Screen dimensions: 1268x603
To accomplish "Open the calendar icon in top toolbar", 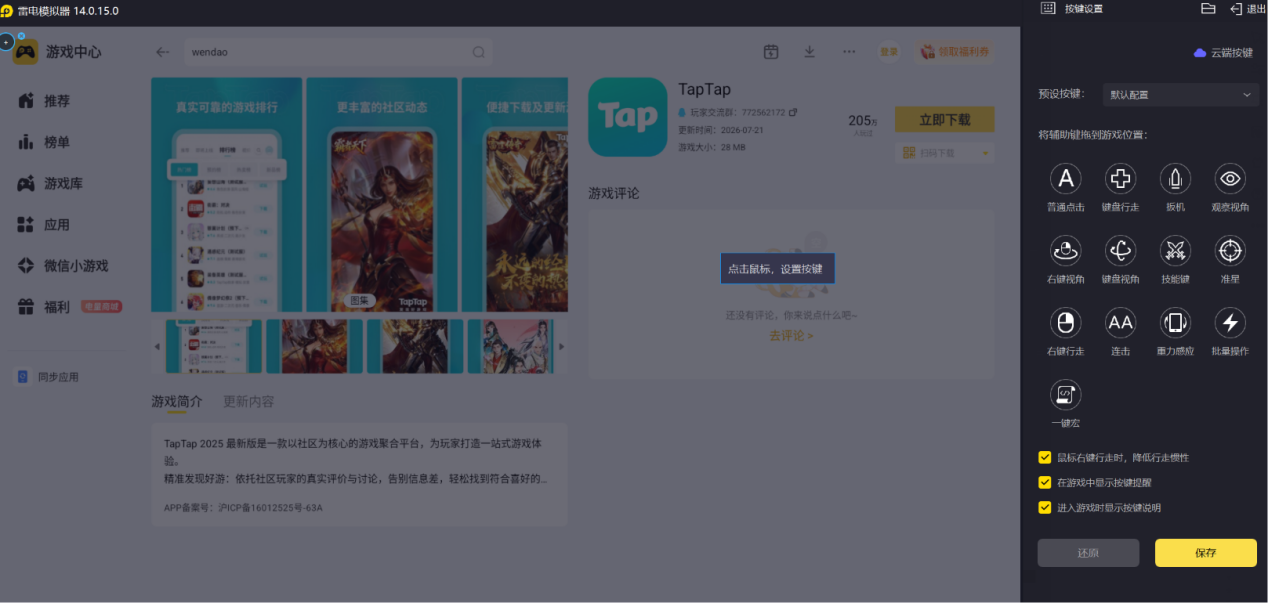I will 771,52.
